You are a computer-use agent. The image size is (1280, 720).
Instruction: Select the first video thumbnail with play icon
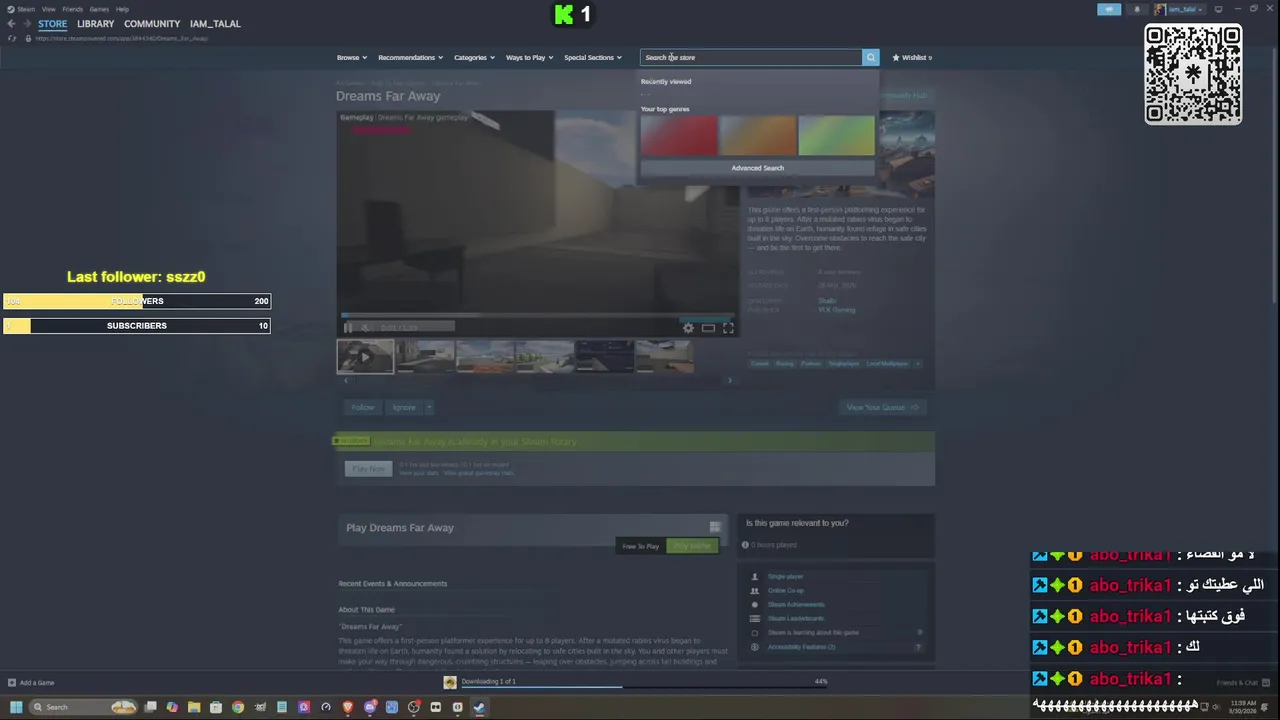[x=365, y=356]
